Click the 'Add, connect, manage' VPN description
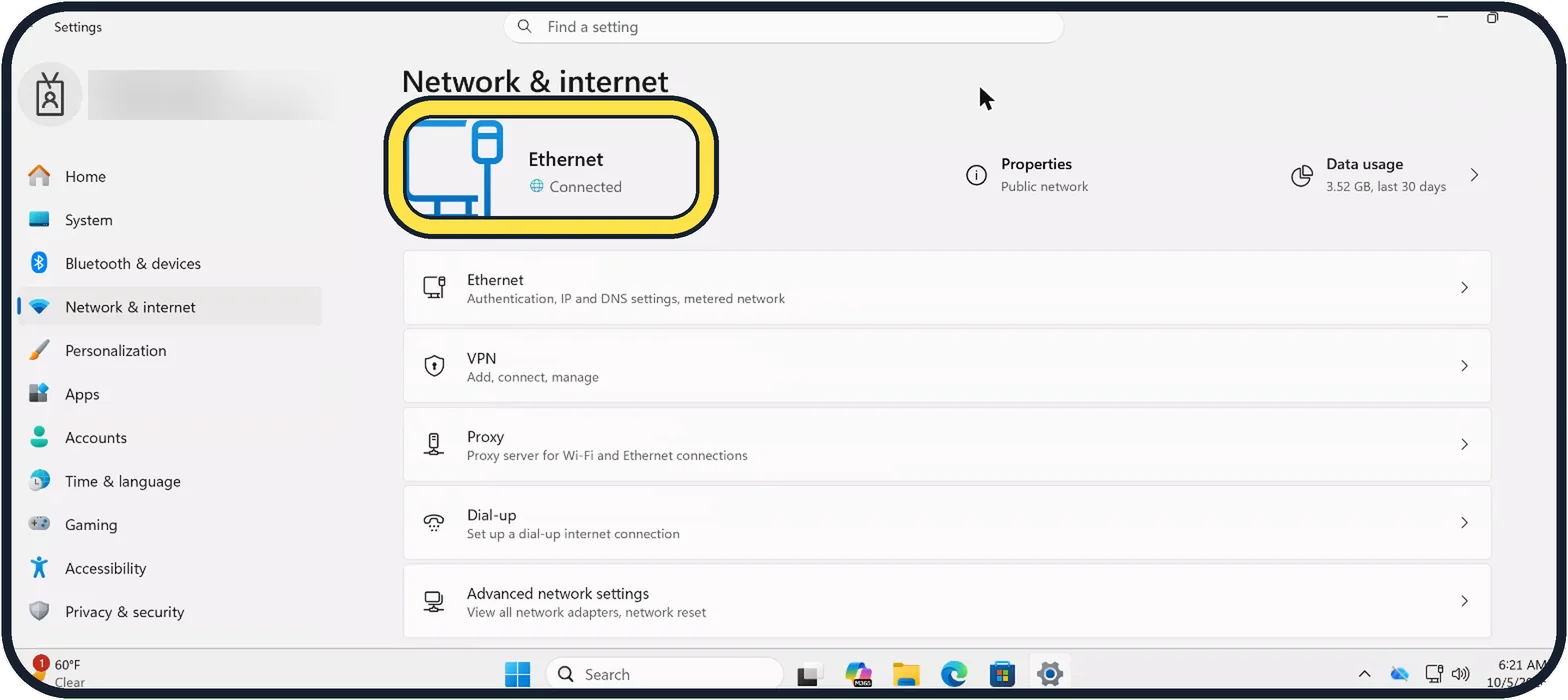This screenshot has width=1568, height=700. tap(533, 377)
